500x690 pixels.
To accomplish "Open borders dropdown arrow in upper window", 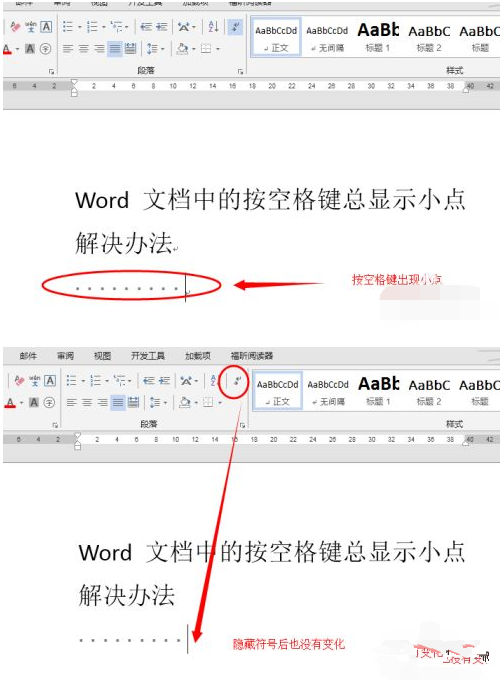I will click(x=218, y=49).
